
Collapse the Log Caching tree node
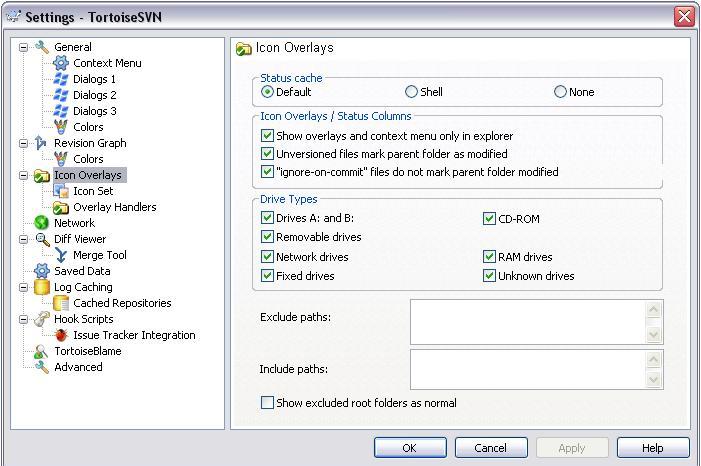[x=24, y=287]
